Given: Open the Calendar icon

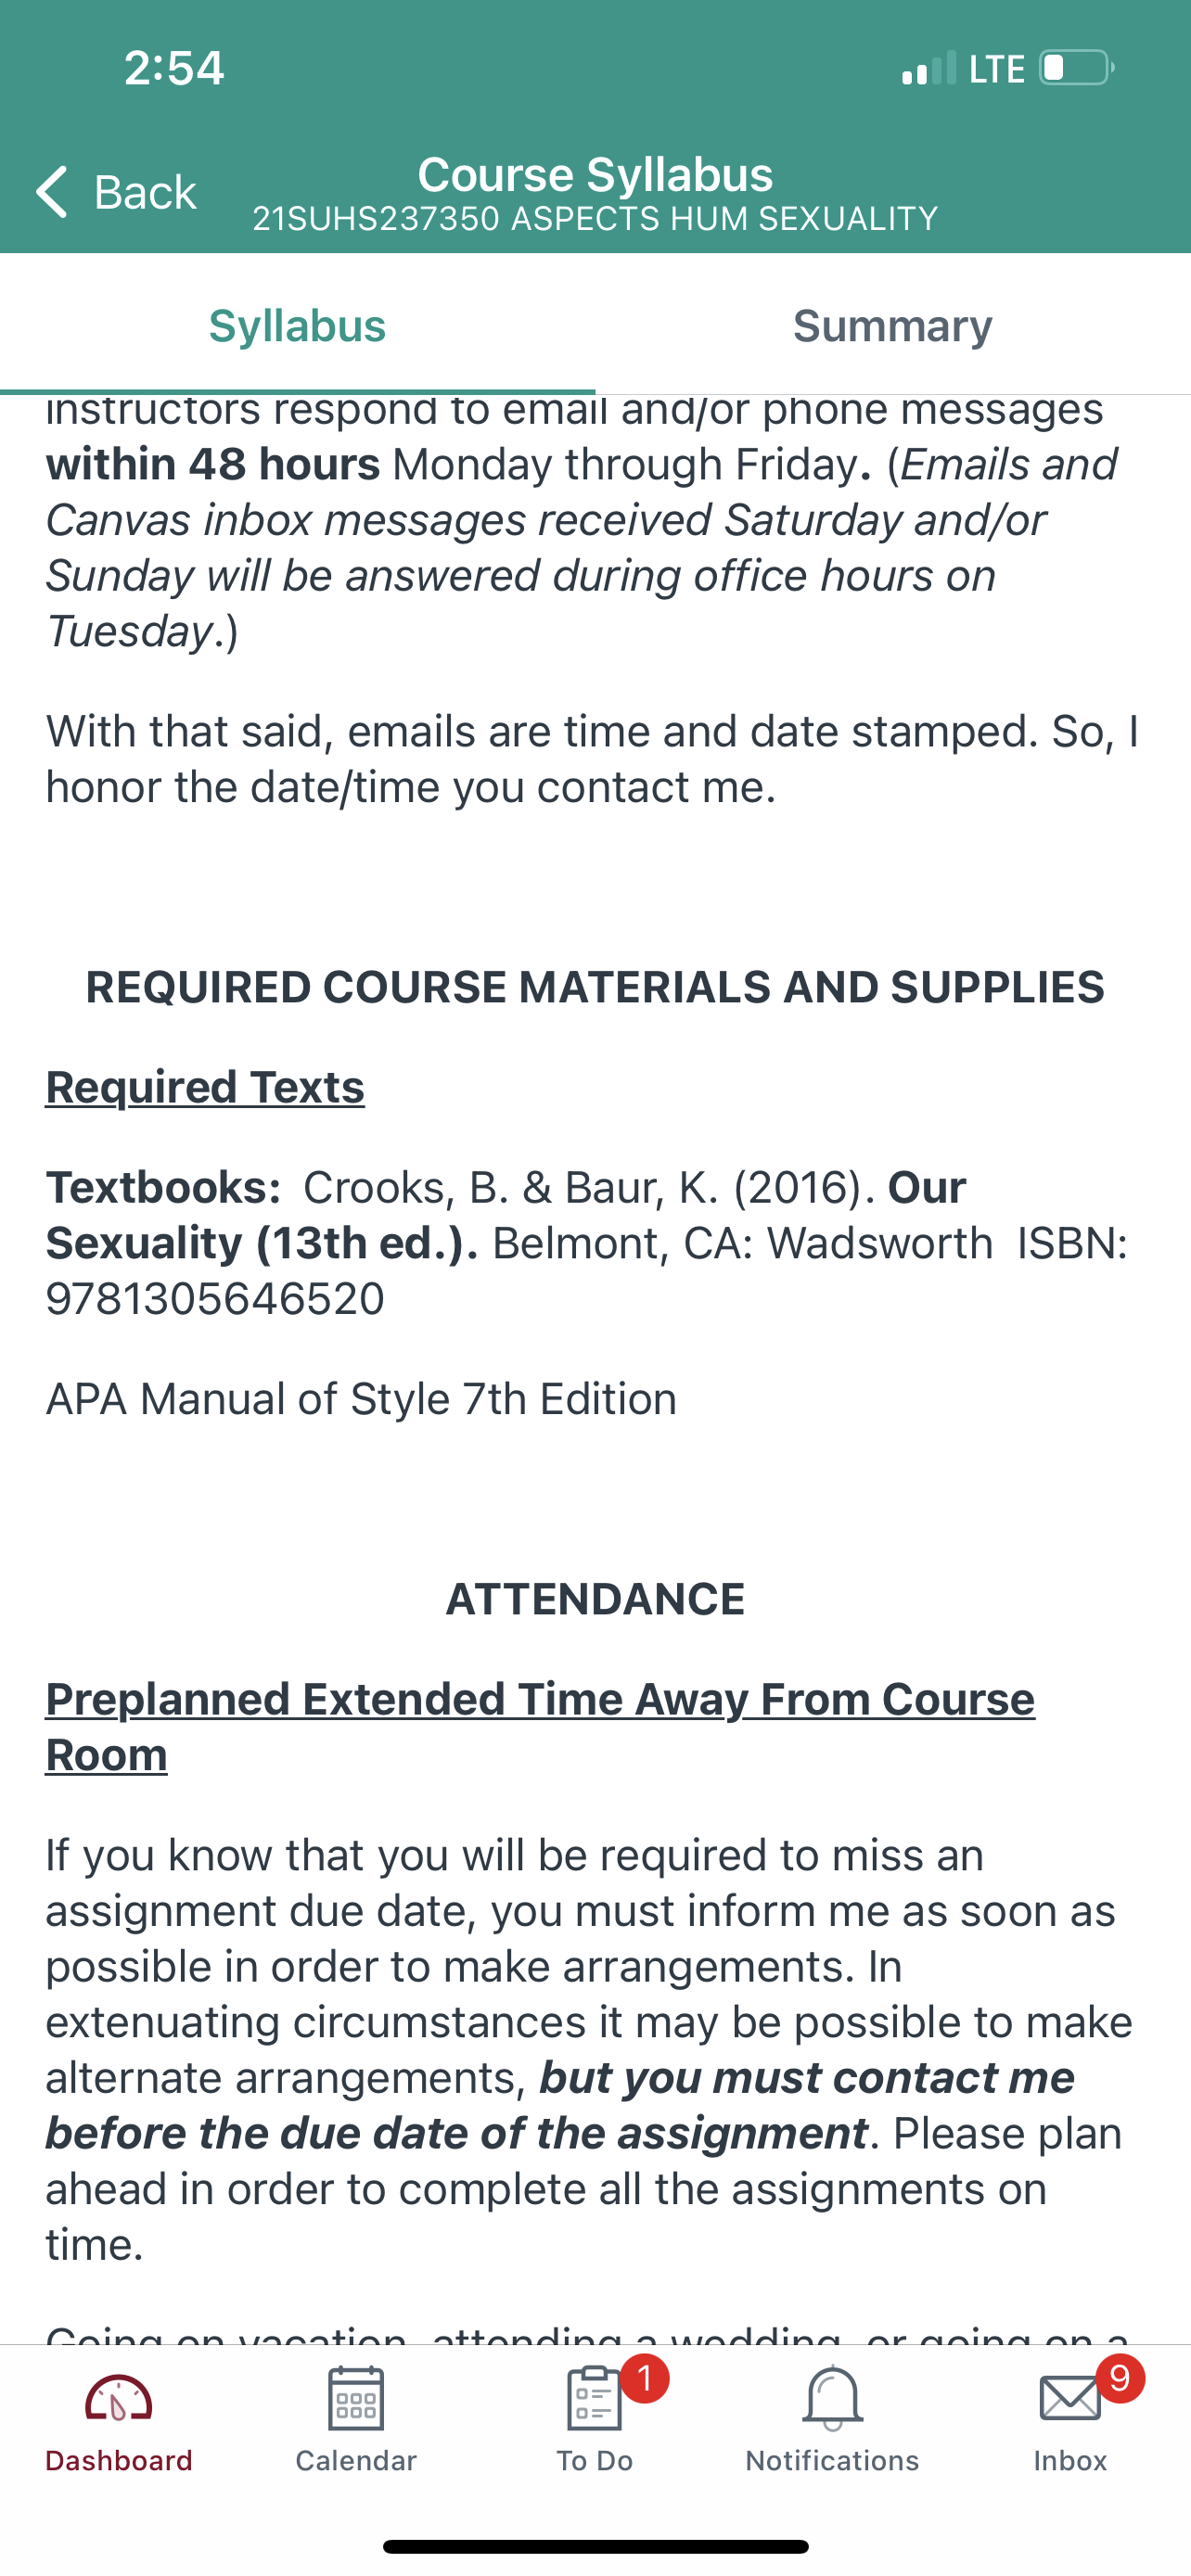Looking at the screenshot, I should 356,2398.
